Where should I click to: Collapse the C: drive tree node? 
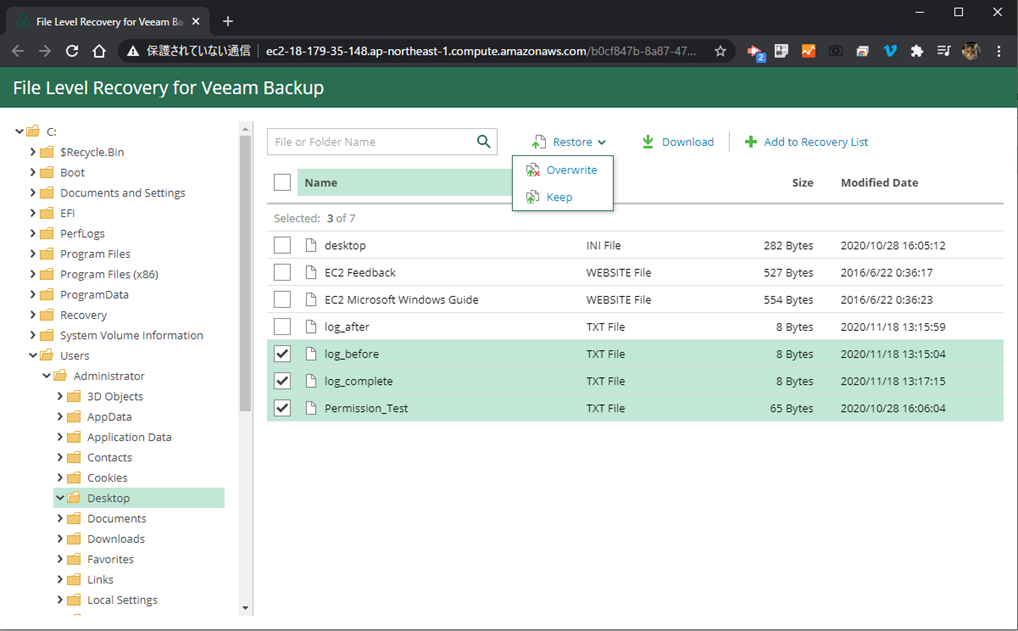point(19,131)
